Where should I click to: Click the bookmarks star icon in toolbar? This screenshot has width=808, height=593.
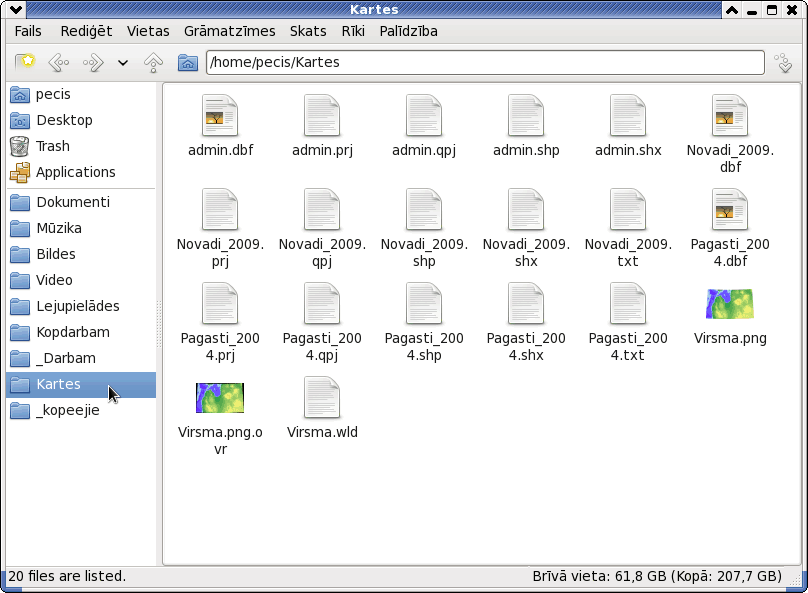(x=25, y=62)
